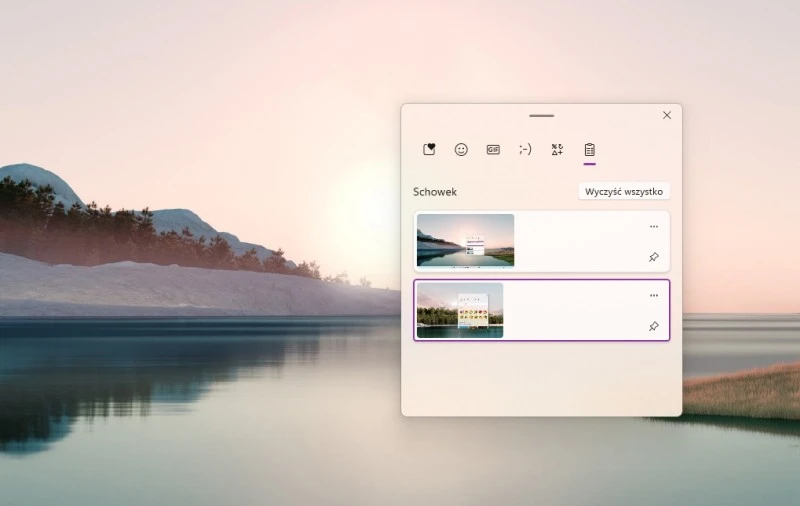Open more options for first clipboard item

point(653,227)
